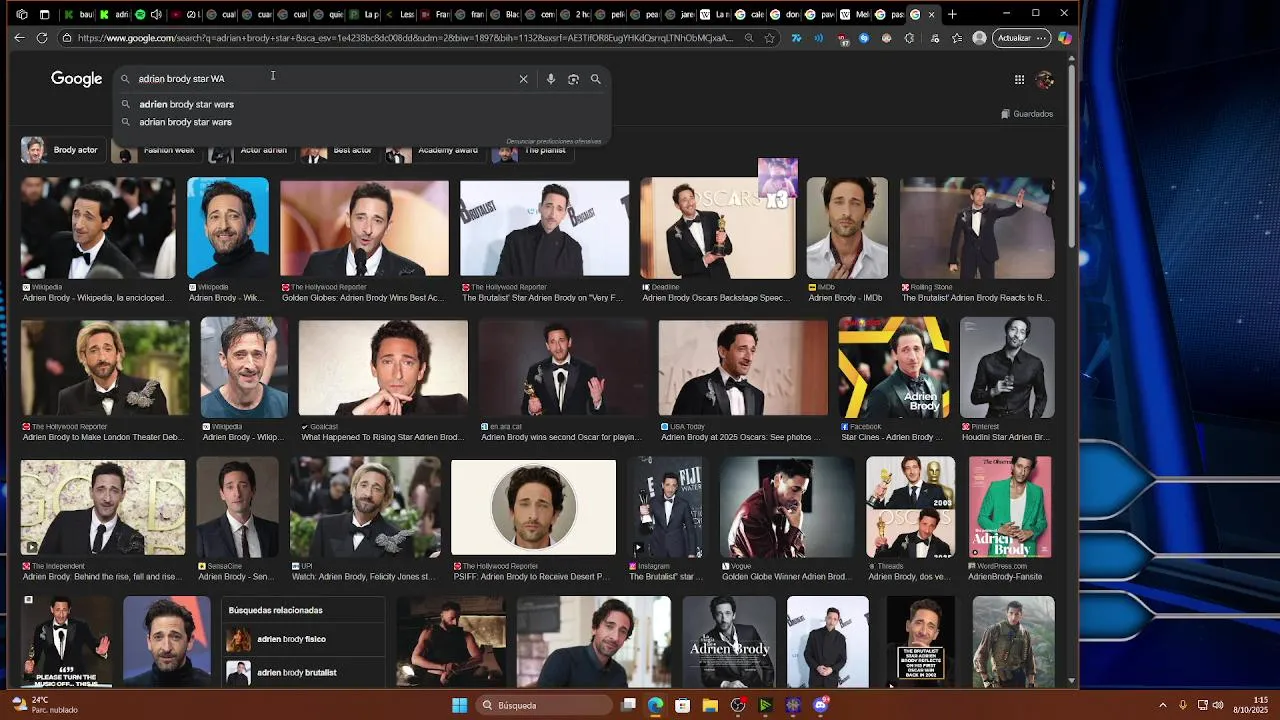This screenshot has height=720, width=1280.
Task: Bookmark page with star icon in address bar
Action: pos(769,38)
